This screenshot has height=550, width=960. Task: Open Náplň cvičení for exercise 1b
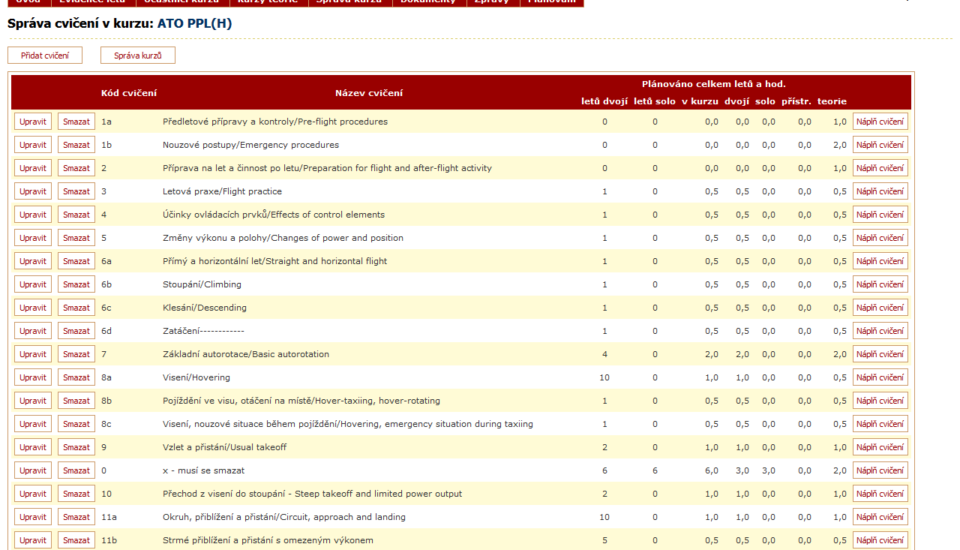tap(880, 145)
